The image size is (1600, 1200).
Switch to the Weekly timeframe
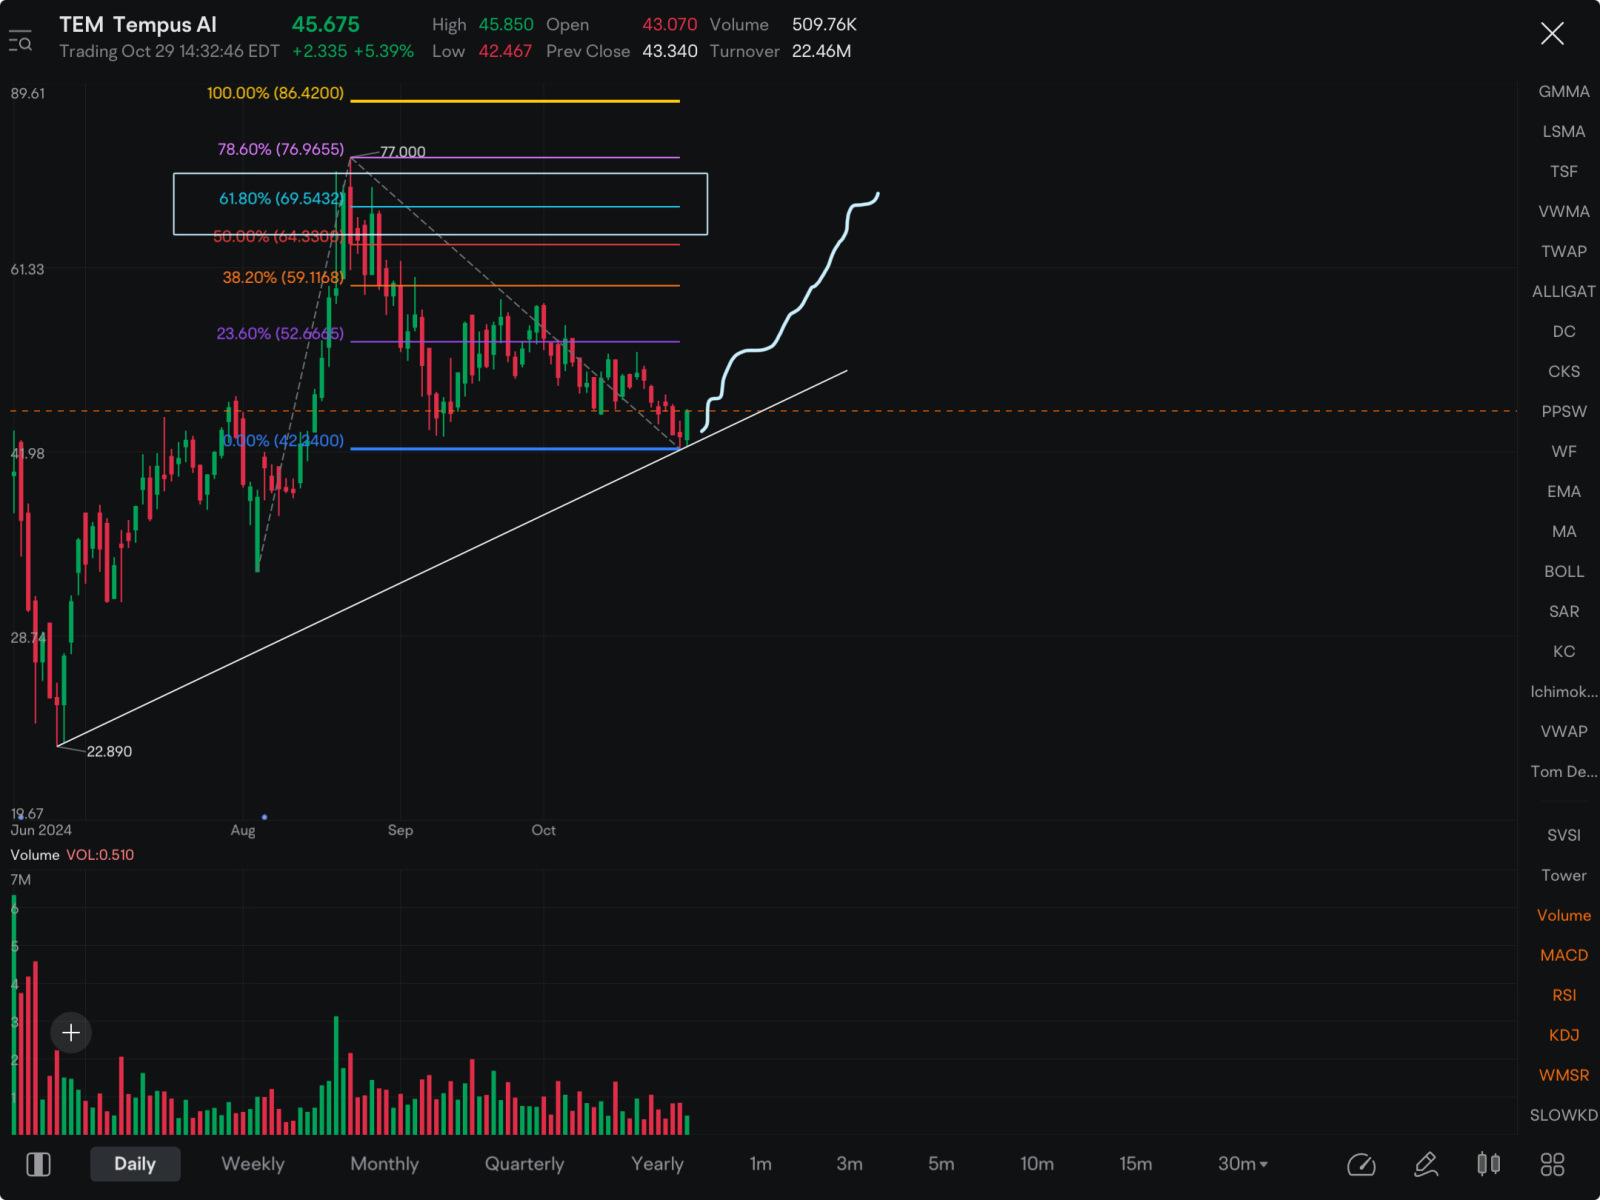click(x=253, y=1164)
